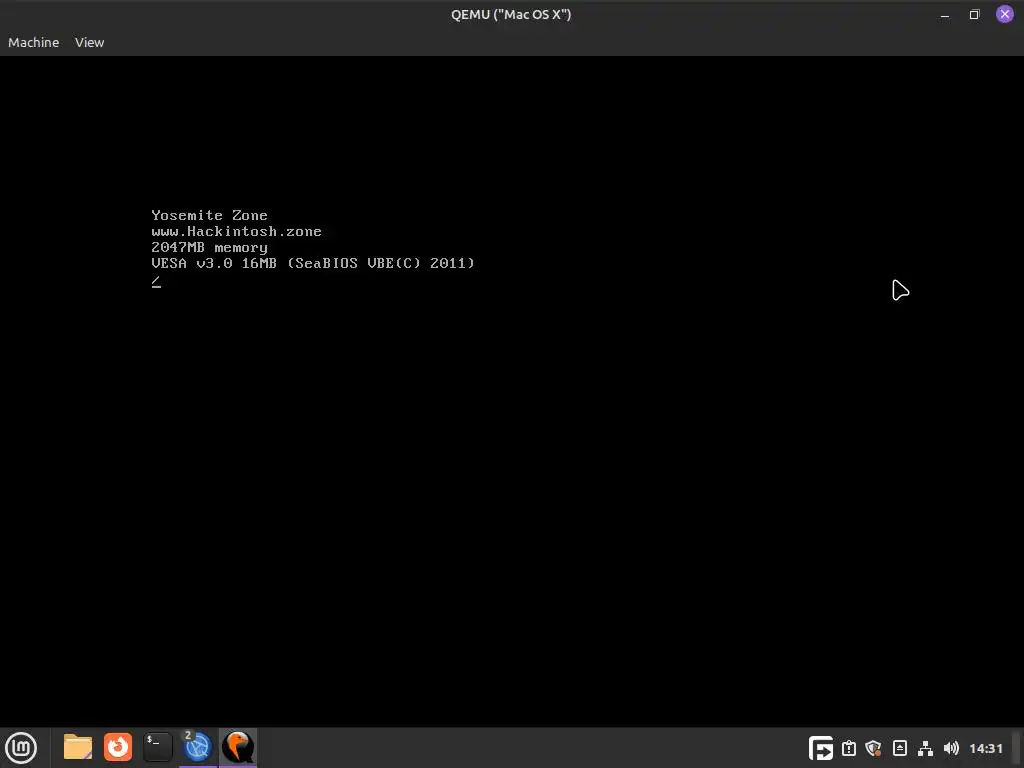
Task: Open the View menu in QEMU
Action: coord(89,42)
